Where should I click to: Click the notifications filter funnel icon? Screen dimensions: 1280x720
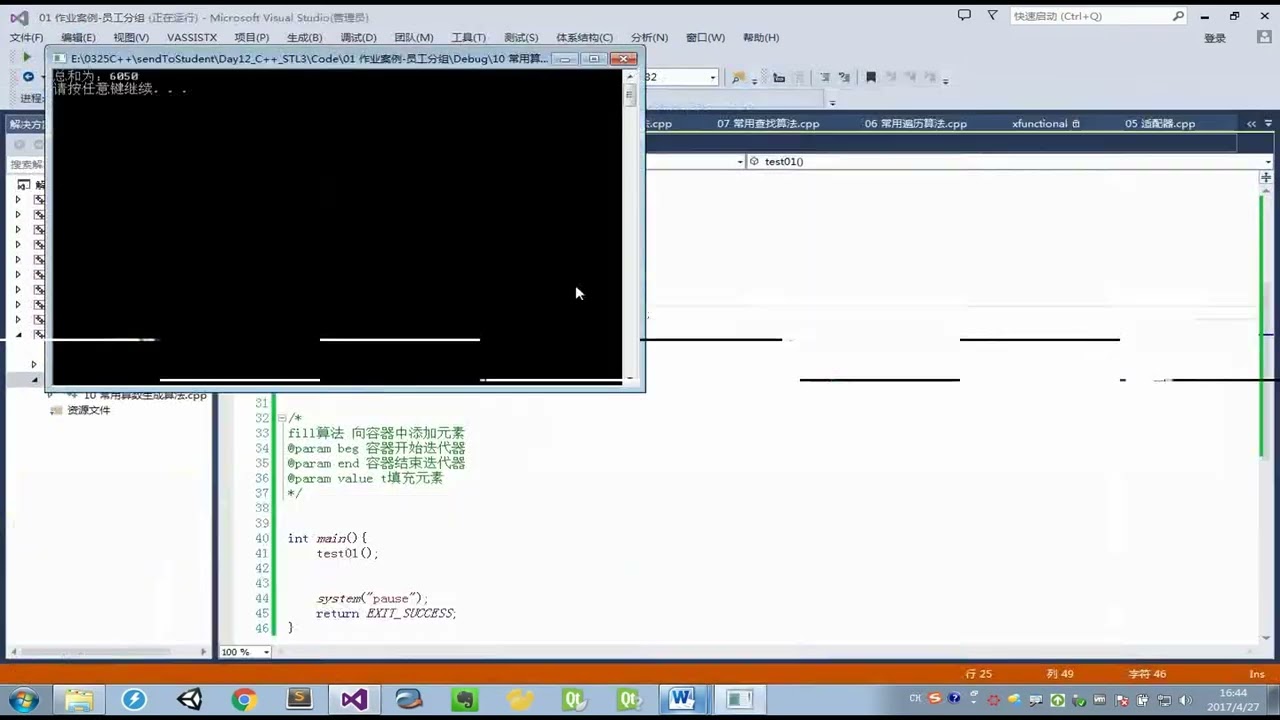[x=992, y=15]
